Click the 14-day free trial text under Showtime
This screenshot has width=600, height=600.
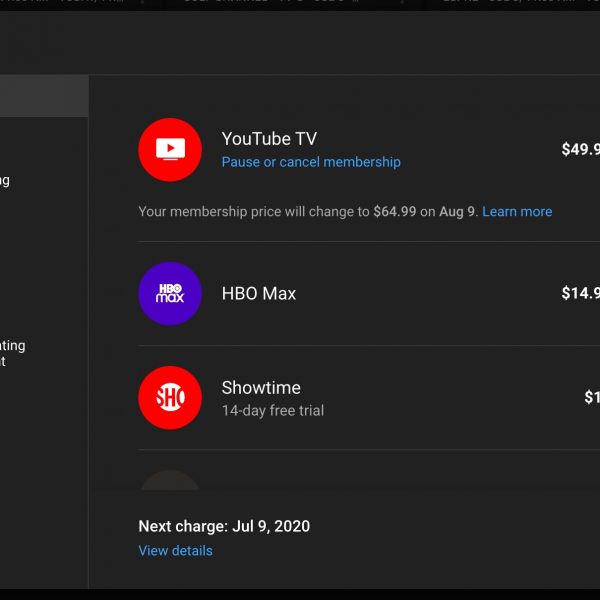click(x=273, y=410)
